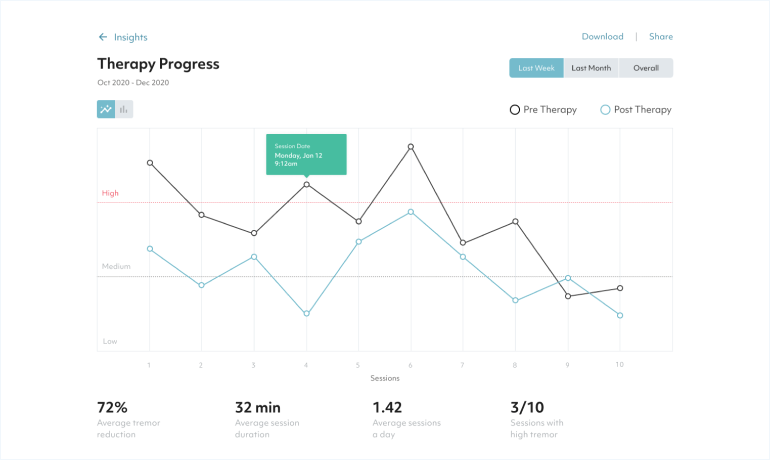Viewport: 770px width, 460px height.
Task: Click Post Therapy point at session 9
Action: coord(568,278)
